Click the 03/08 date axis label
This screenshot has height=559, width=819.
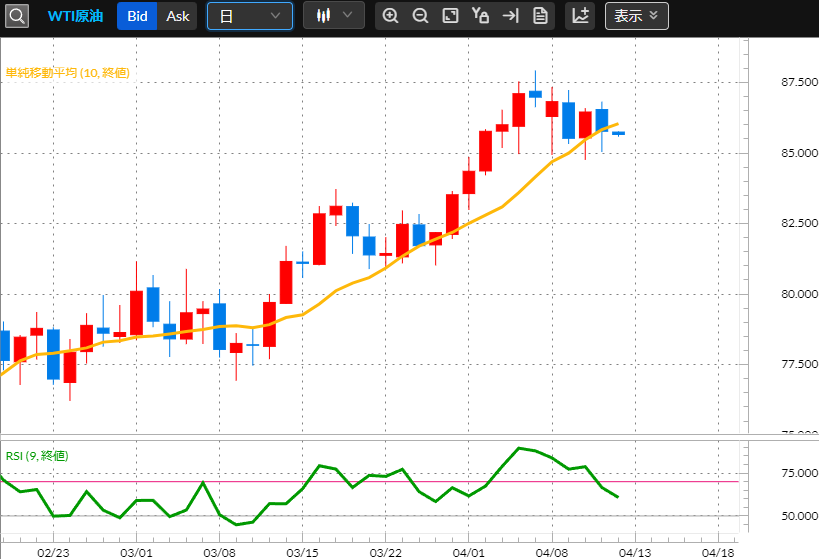pyautogui.click(x=219, y=553)
